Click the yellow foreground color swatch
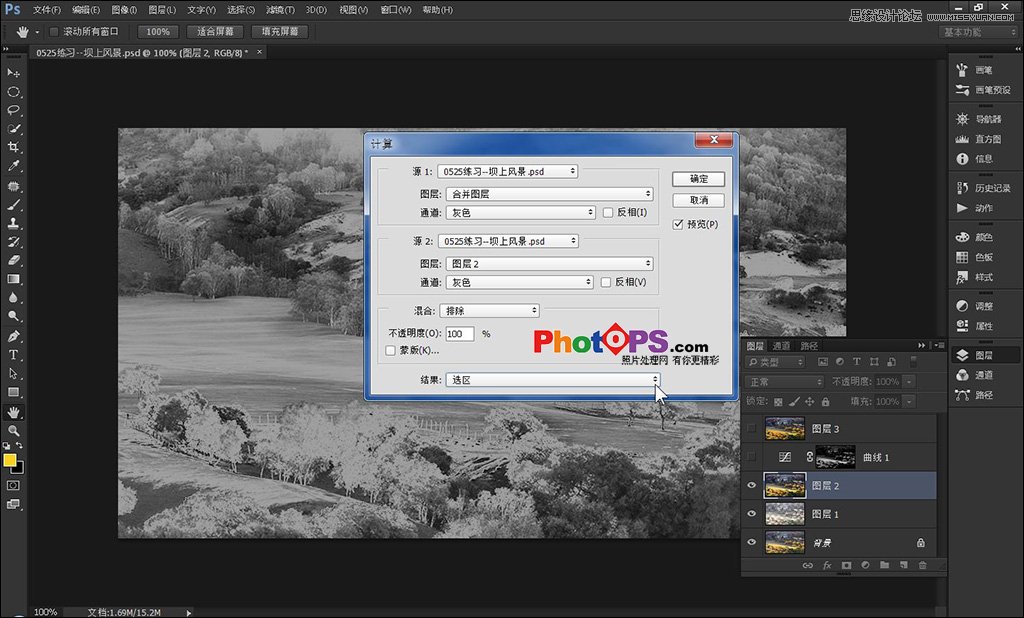 pos(10,460)
